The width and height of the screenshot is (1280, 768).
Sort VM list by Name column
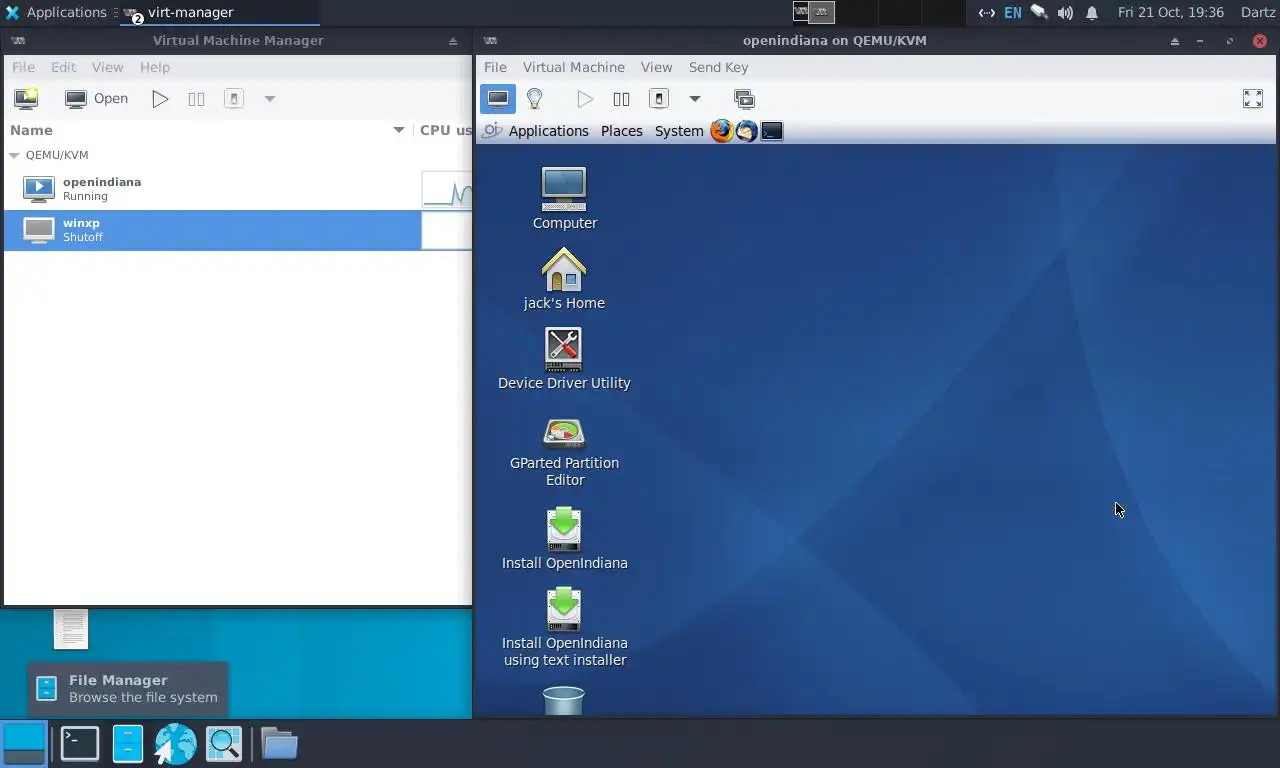point(206,130)
